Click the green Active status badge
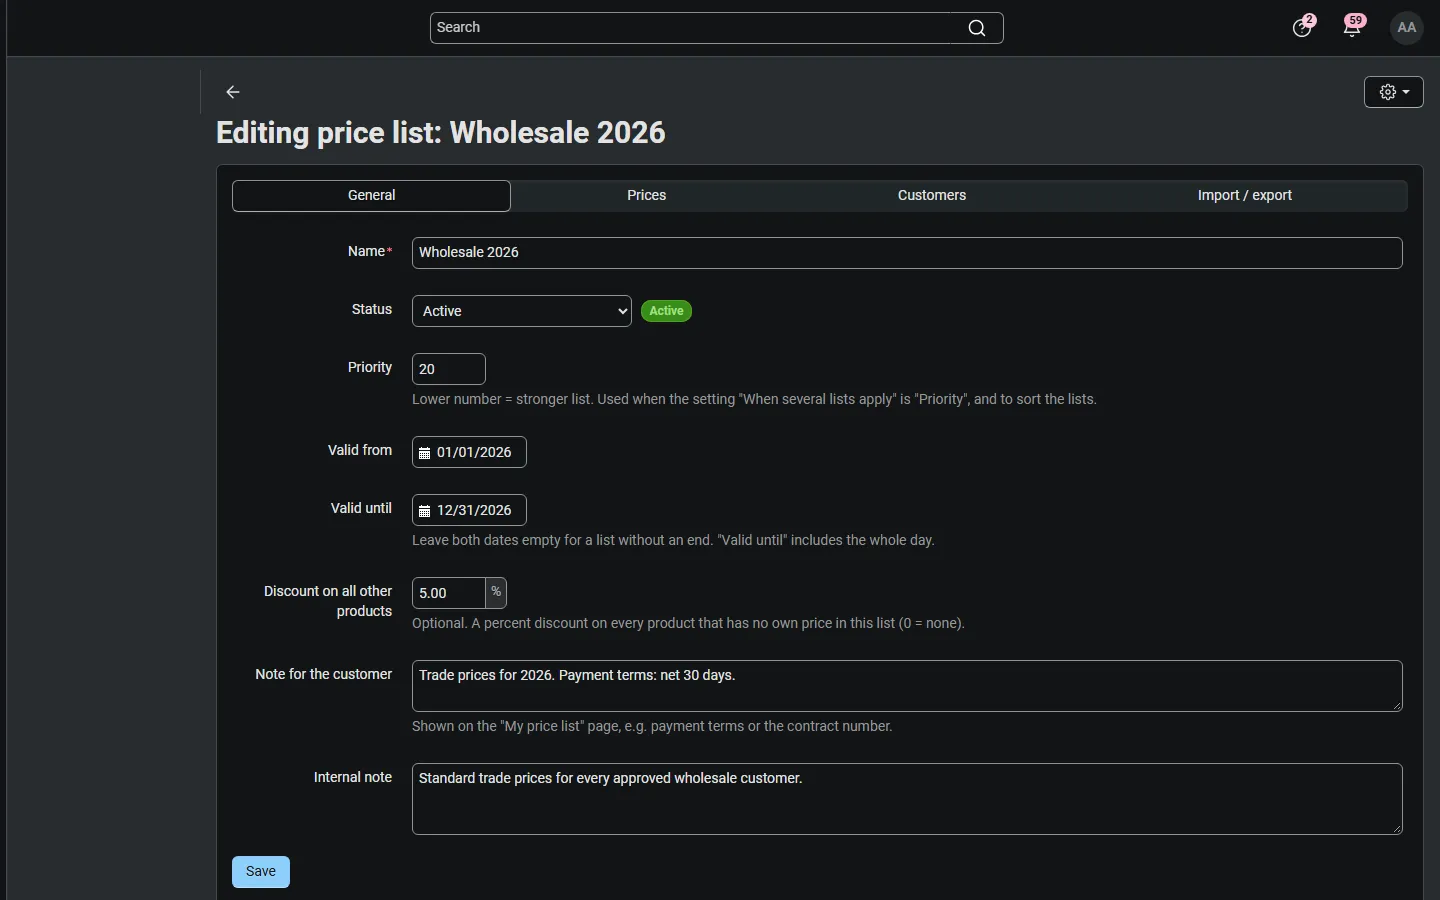The height and width of the screenshot is (900, 1440). pyautogui.click(x=667, y=311)
